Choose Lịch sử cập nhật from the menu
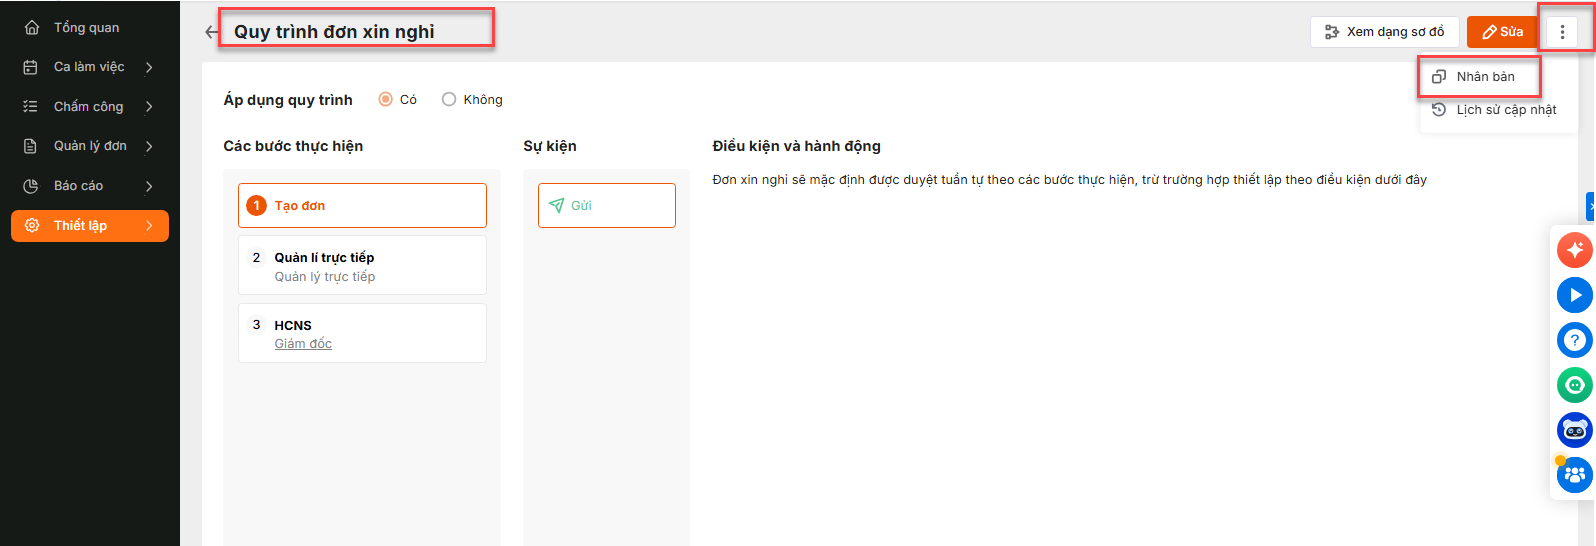 (x=1498, y=110)
